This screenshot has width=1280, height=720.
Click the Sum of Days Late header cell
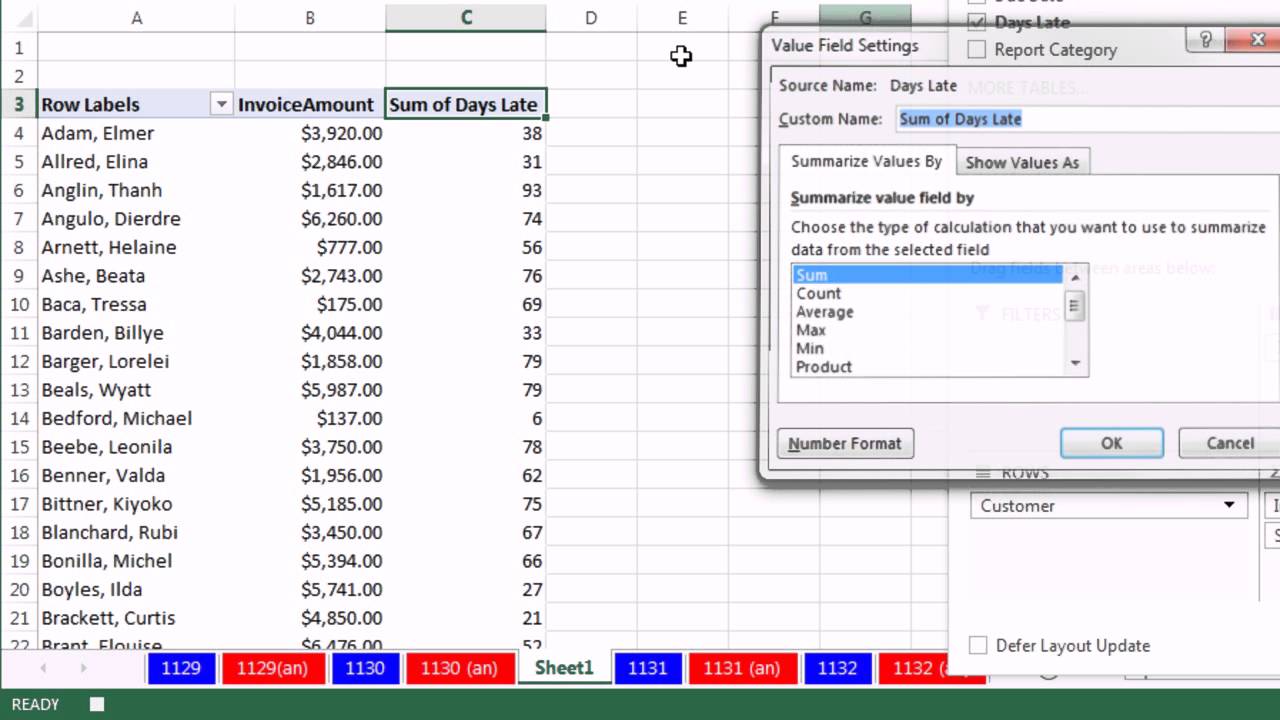pyautogui.click(x=465, y=104)
